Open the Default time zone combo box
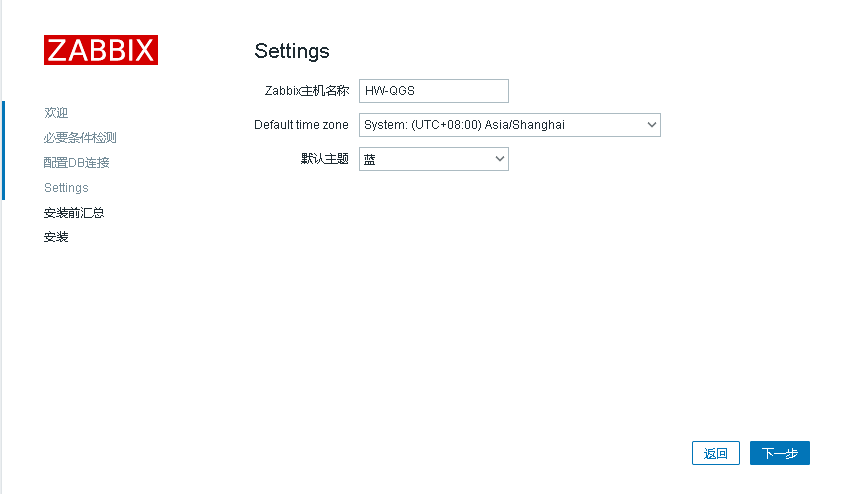Viewport: 843px width, 494px height. click(510, 125)
